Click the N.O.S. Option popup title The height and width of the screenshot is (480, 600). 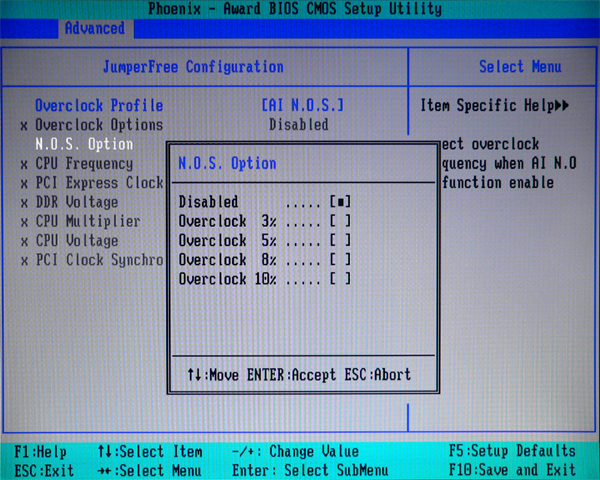pos(227,163)
